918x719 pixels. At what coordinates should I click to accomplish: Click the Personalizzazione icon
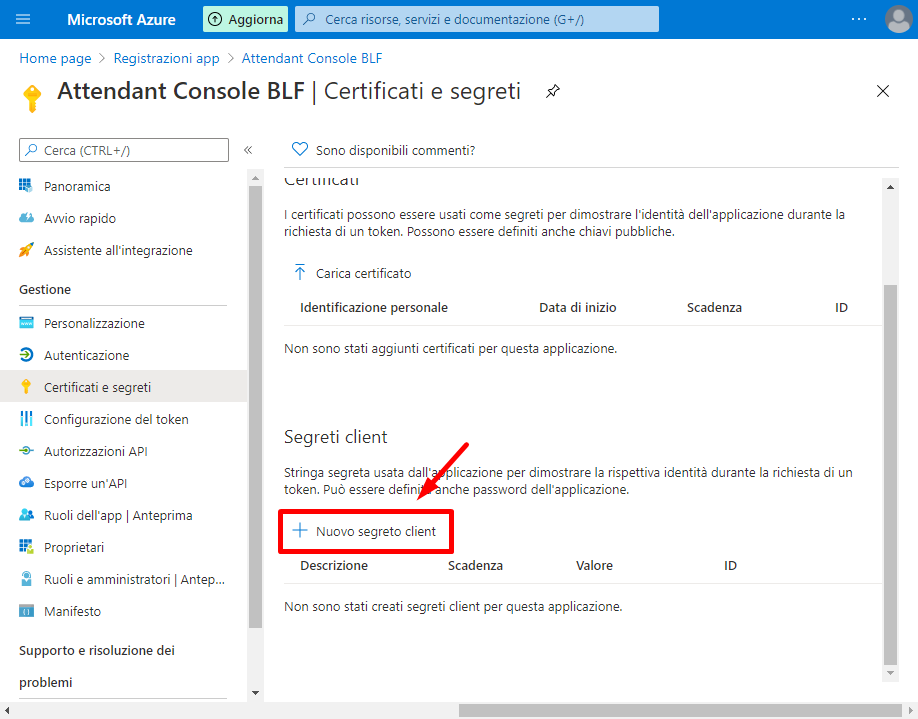click(x=26, y=323)
